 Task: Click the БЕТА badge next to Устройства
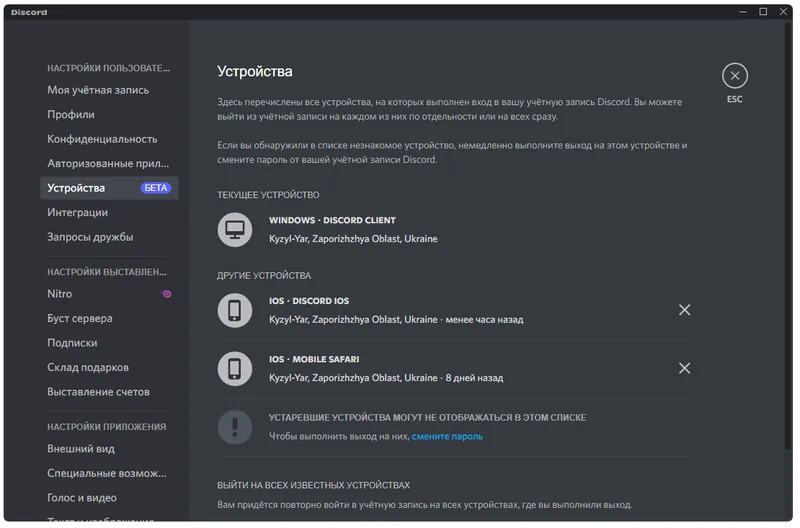[156, 188]
